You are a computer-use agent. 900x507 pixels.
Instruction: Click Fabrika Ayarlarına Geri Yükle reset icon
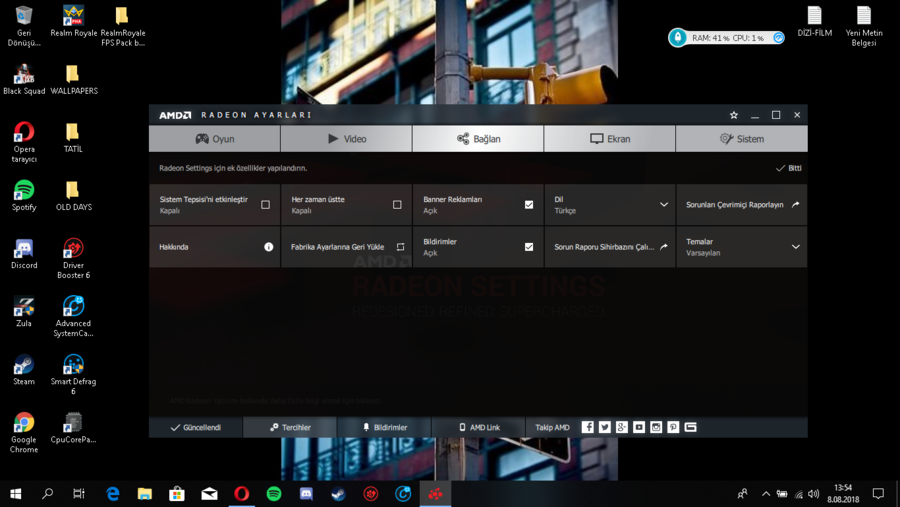point(401,247)
